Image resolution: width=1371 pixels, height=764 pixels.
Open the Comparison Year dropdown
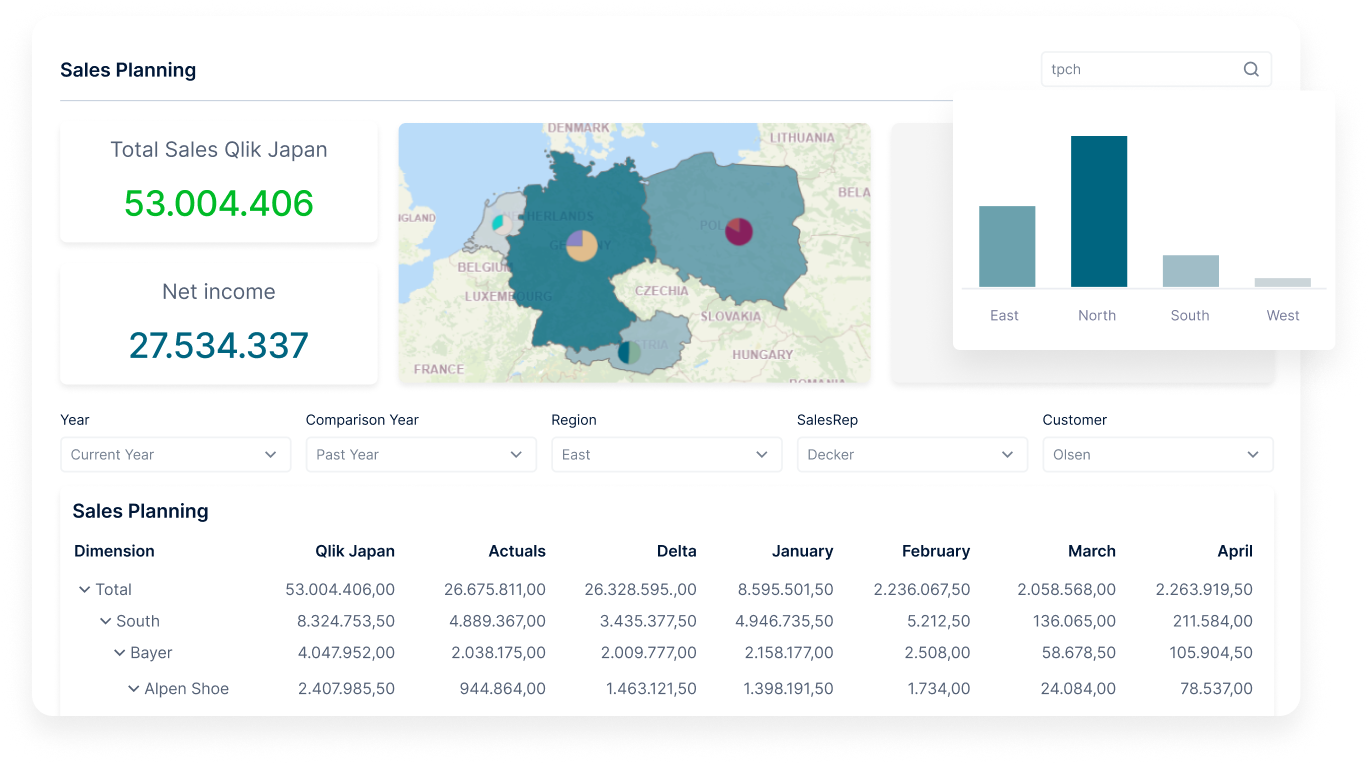[420, 454]
